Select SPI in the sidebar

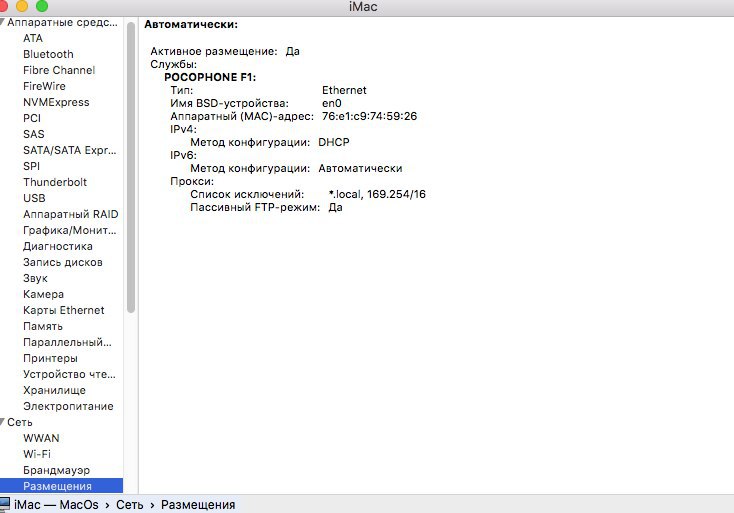tap(31, 166)
